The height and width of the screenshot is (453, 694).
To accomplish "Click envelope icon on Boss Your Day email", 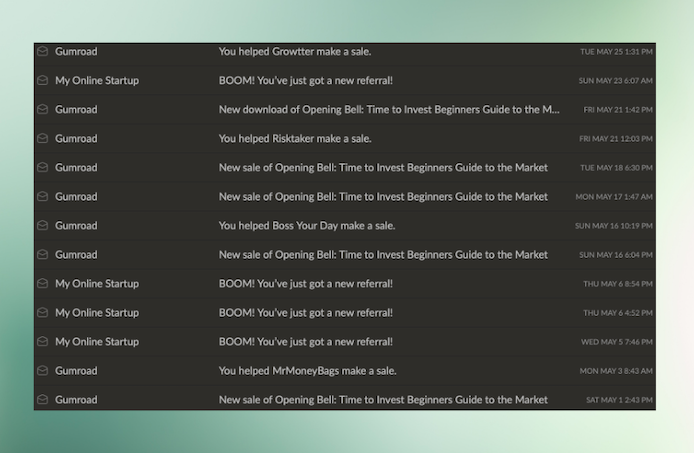I will tap(42, 225).
